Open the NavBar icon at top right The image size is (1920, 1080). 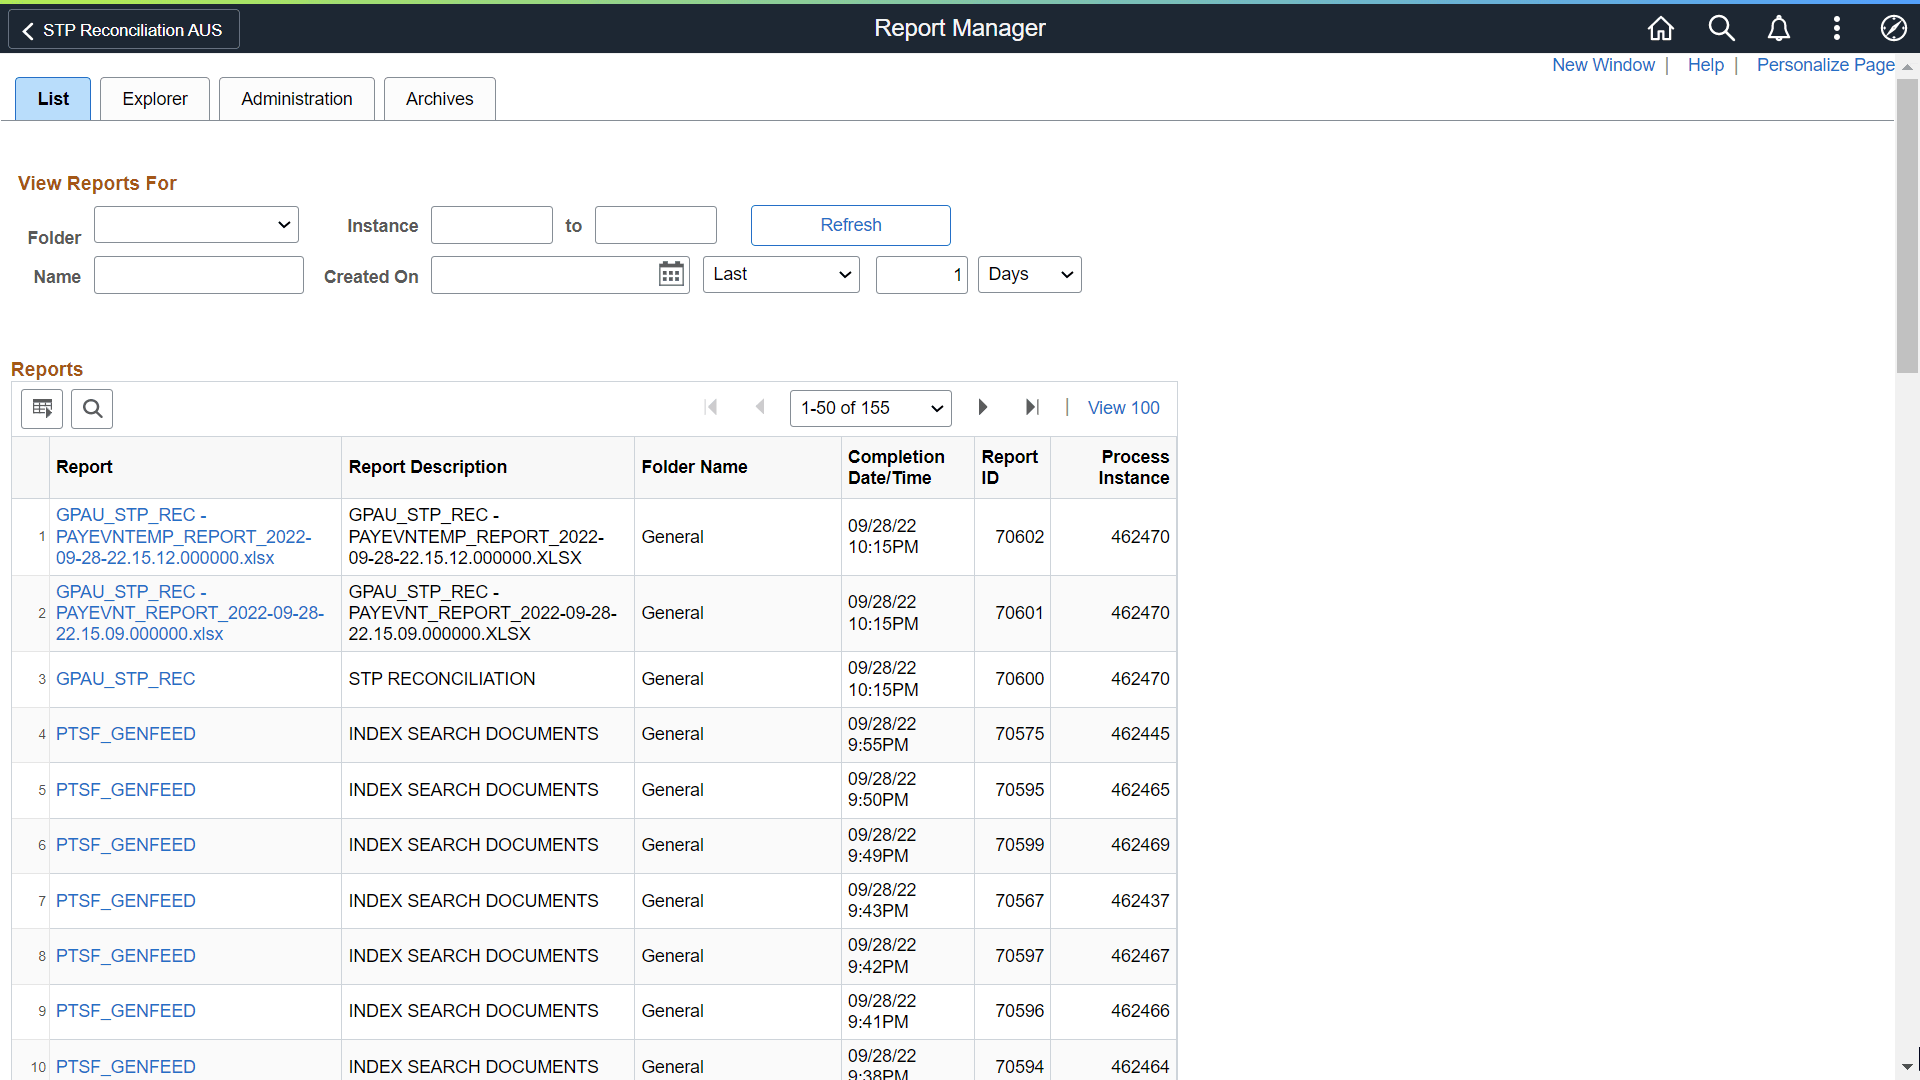(1894, 28)
